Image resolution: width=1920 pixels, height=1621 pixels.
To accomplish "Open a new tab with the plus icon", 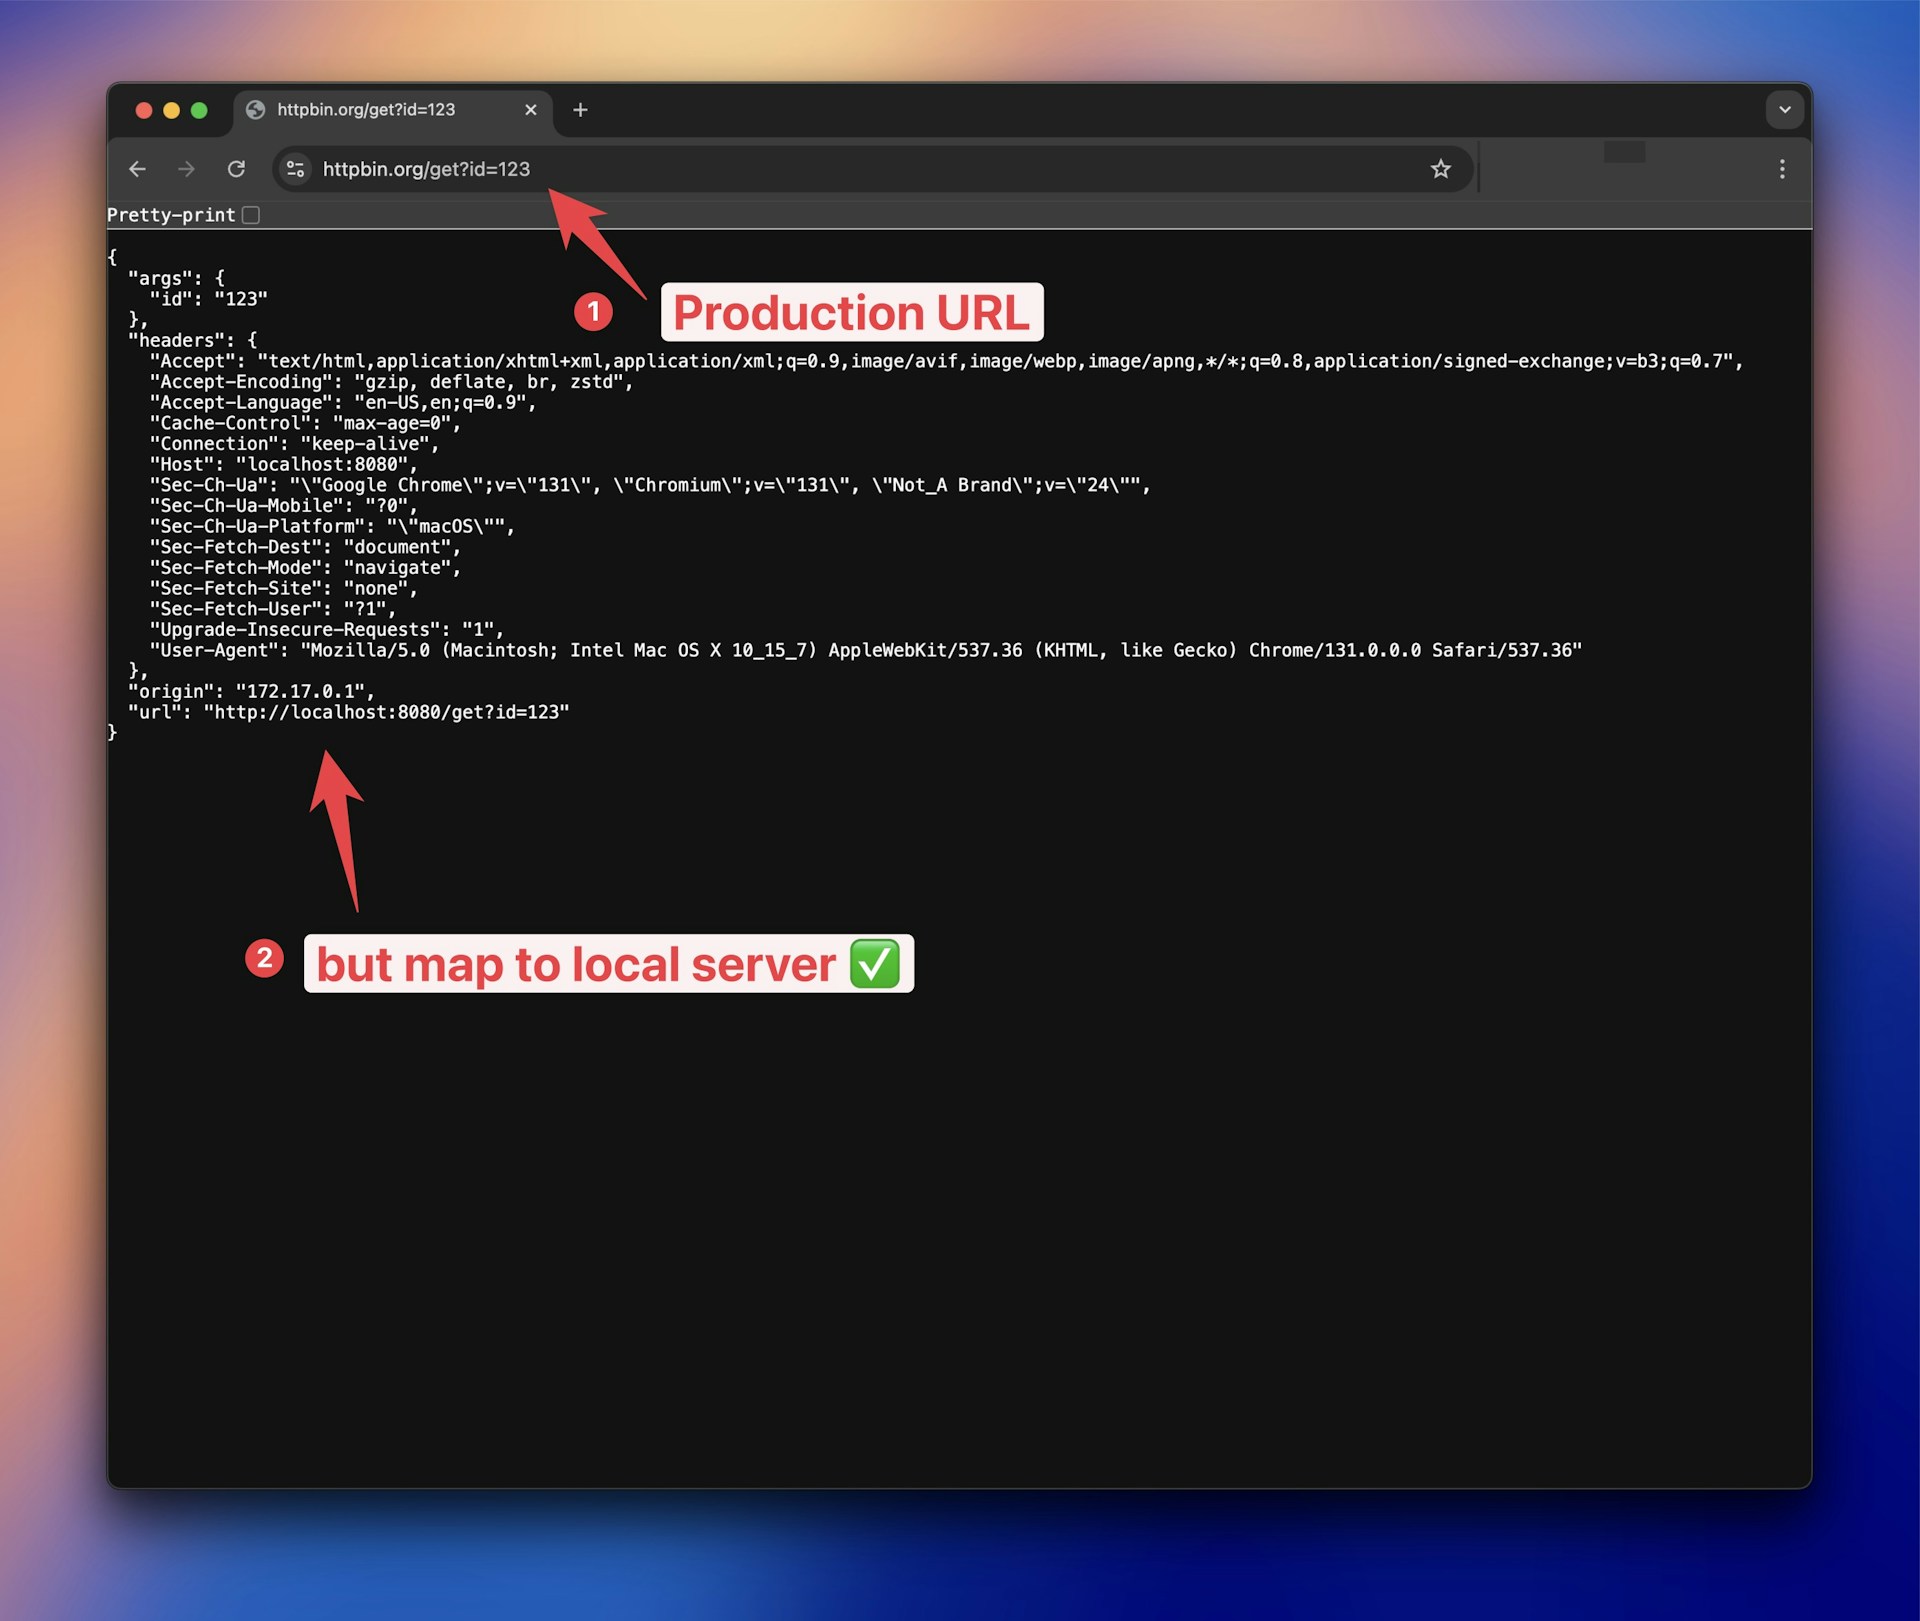I will click(x=580, y=110).
